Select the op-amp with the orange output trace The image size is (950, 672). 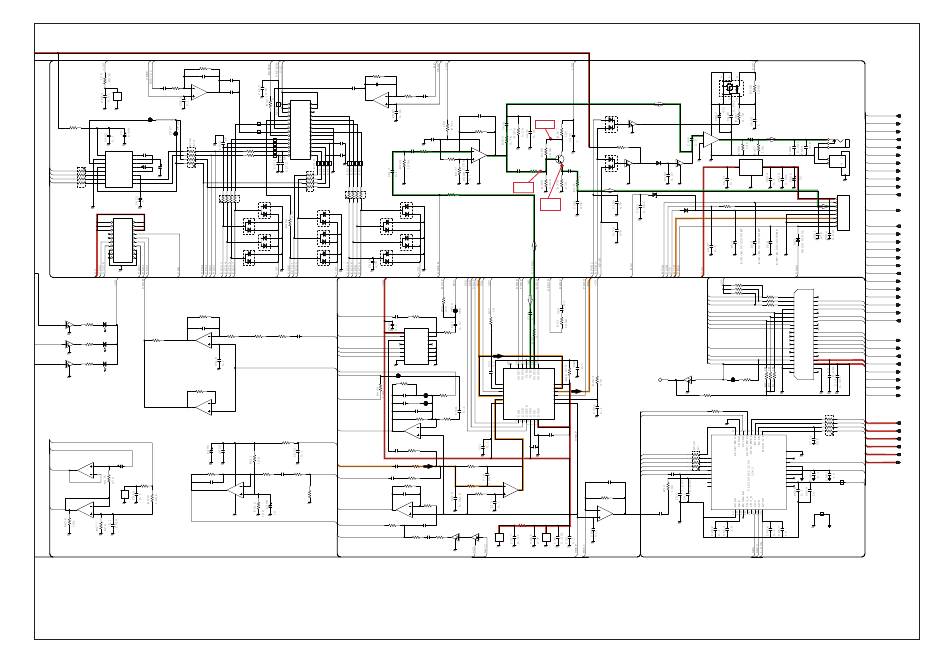pyautogui.click(x=511, y=490)
